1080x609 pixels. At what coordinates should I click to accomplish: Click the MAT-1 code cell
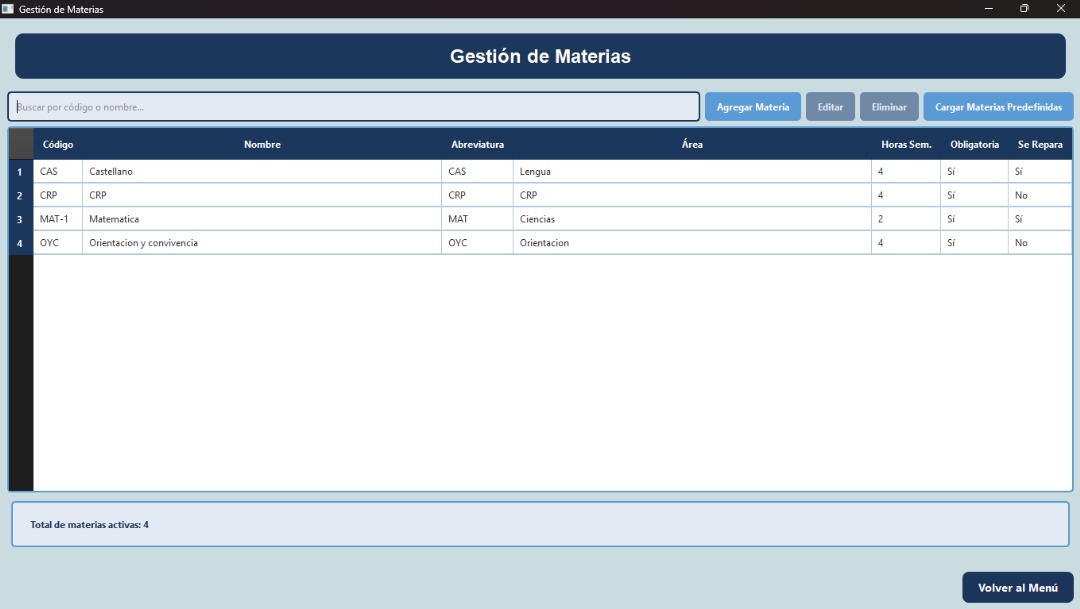[58, 219]
